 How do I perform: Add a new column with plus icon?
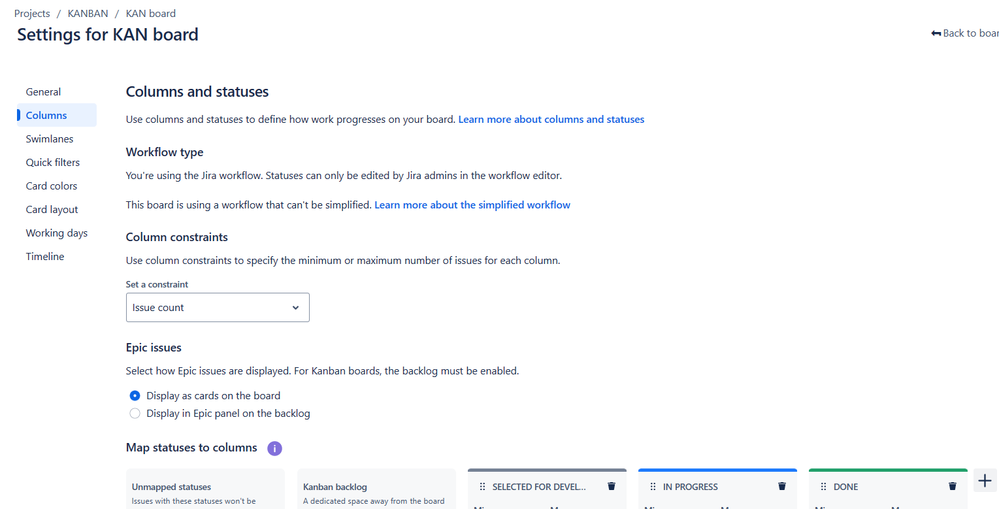[x=985, y=480]
